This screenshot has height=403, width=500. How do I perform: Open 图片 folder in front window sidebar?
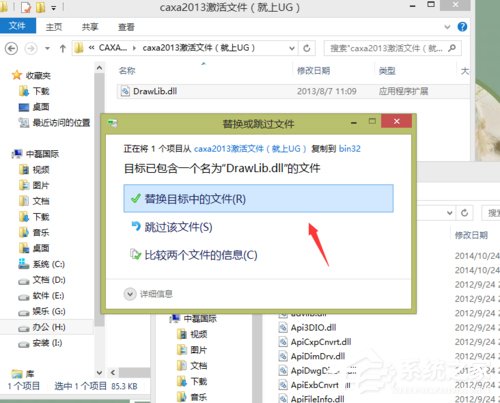[34, 185]
